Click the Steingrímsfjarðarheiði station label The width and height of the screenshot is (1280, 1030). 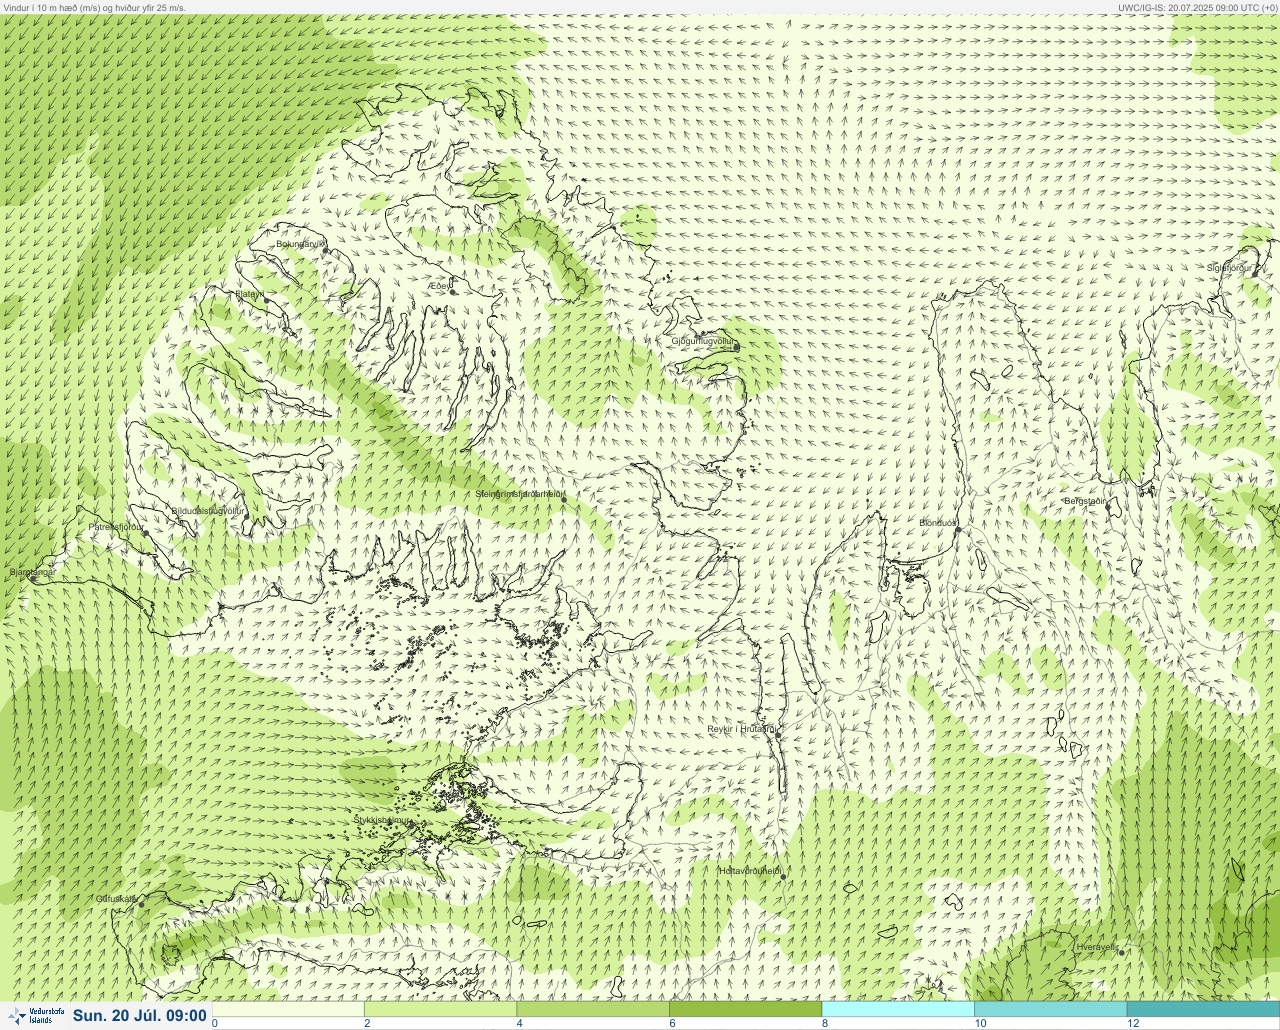[520, 494]
